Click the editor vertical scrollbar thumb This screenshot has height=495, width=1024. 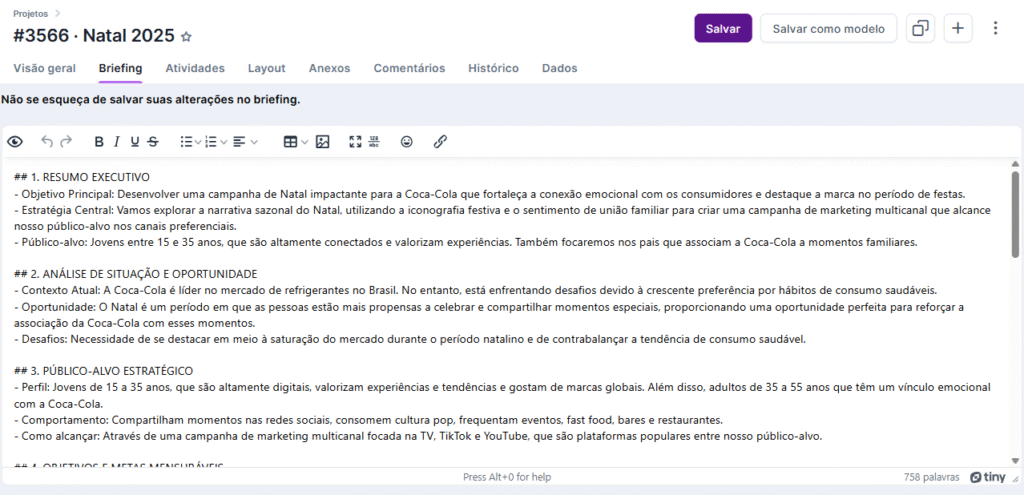(x=1015, y=214)
